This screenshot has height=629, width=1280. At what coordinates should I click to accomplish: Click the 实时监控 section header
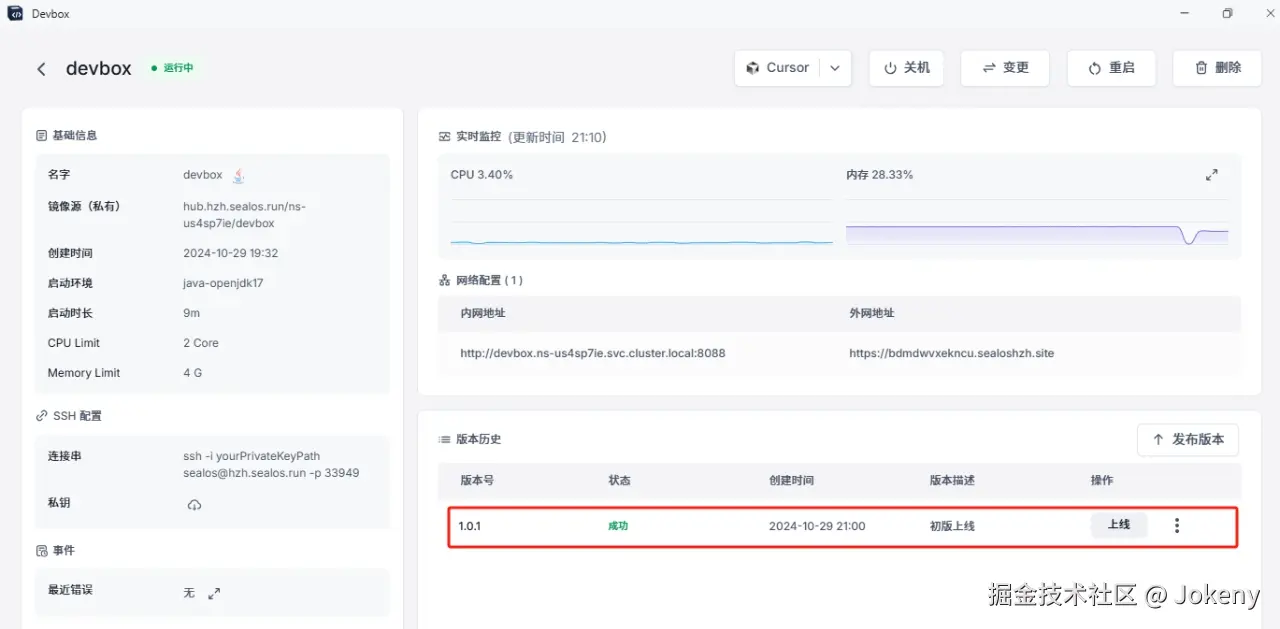tap(470, 137)
